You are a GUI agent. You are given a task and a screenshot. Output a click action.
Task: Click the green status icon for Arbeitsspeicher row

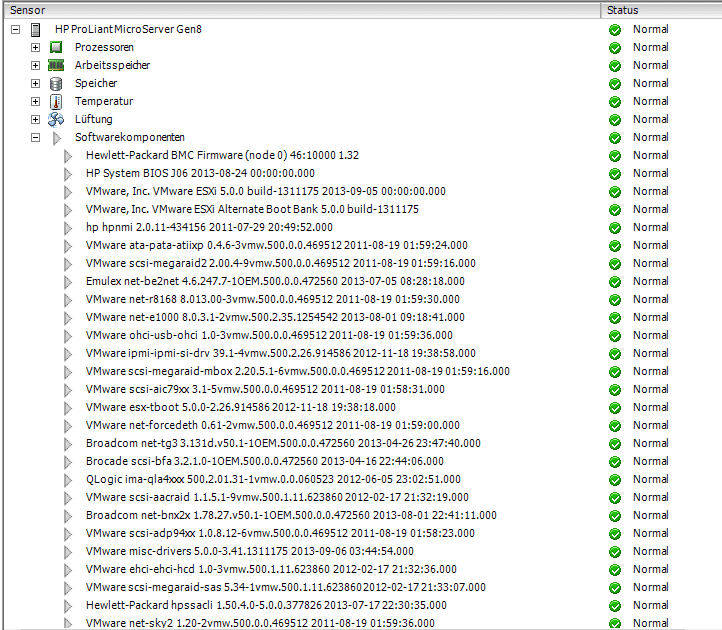pyautogui.click(x=615, y=66)
